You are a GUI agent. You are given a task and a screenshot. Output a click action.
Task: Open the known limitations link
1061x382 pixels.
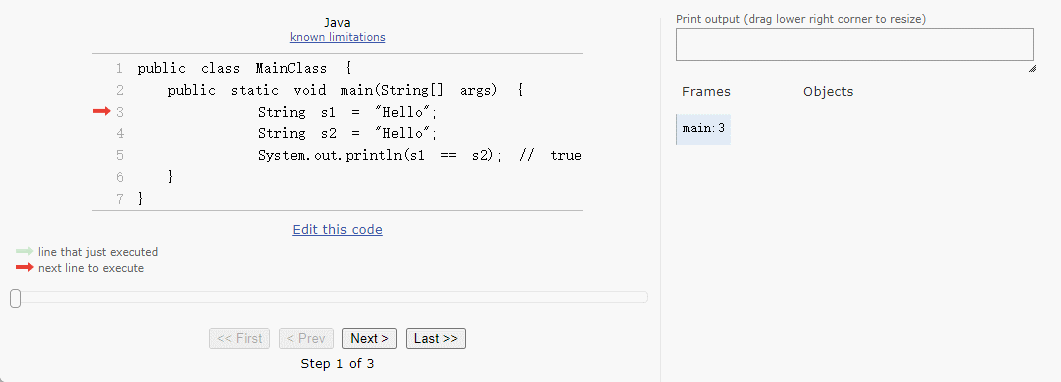pos(338,37)
